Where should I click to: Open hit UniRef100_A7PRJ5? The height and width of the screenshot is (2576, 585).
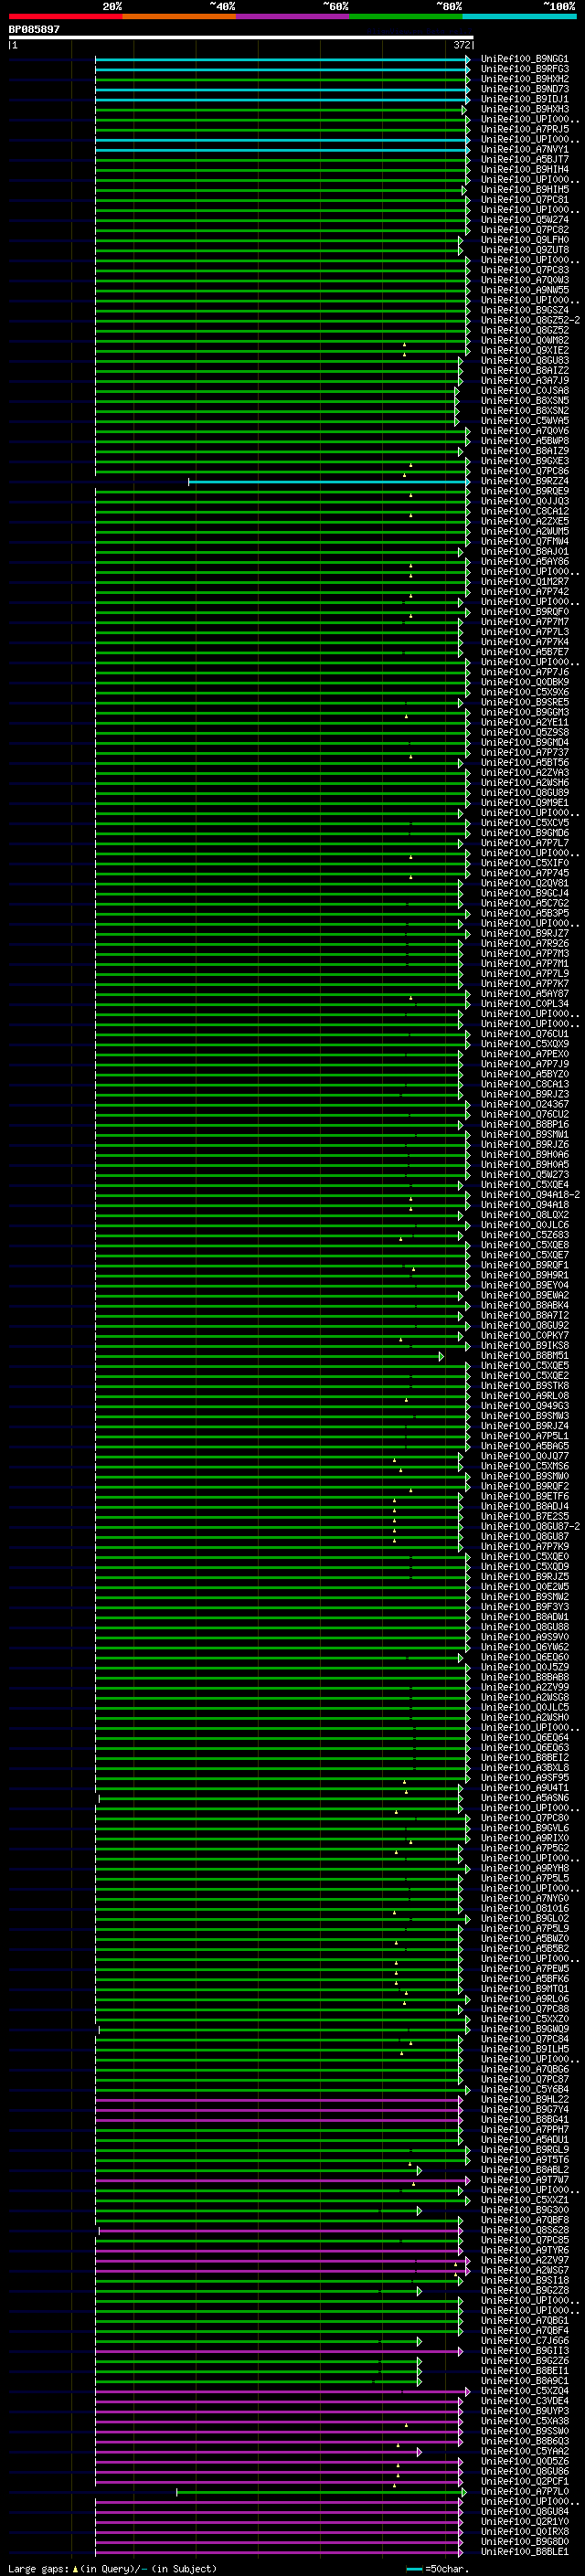524,129
